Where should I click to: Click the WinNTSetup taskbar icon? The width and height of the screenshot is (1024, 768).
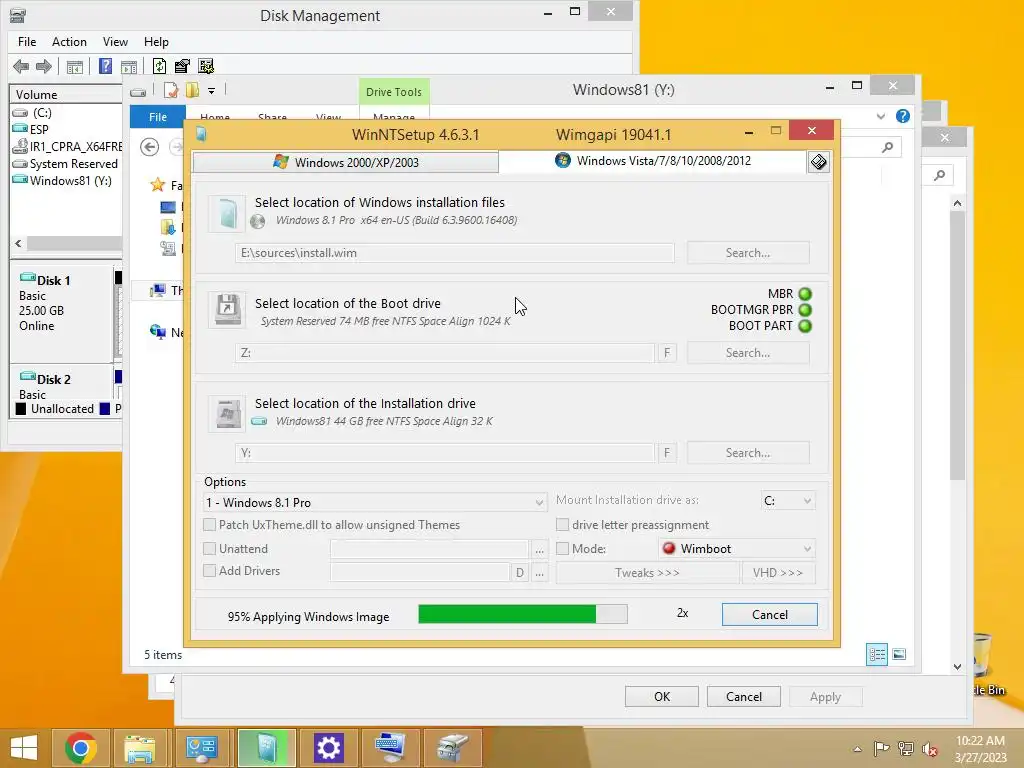(266, 748)
